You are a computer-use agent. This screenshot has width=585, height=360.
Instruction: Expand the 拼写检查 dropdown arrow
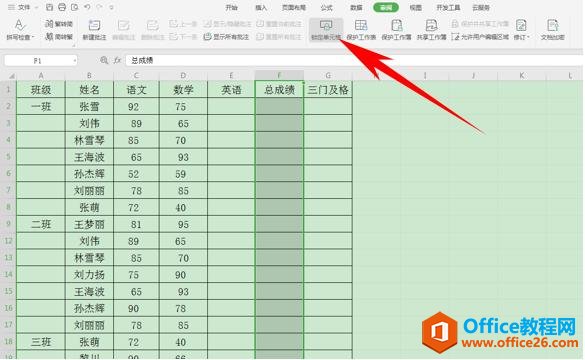33,37
